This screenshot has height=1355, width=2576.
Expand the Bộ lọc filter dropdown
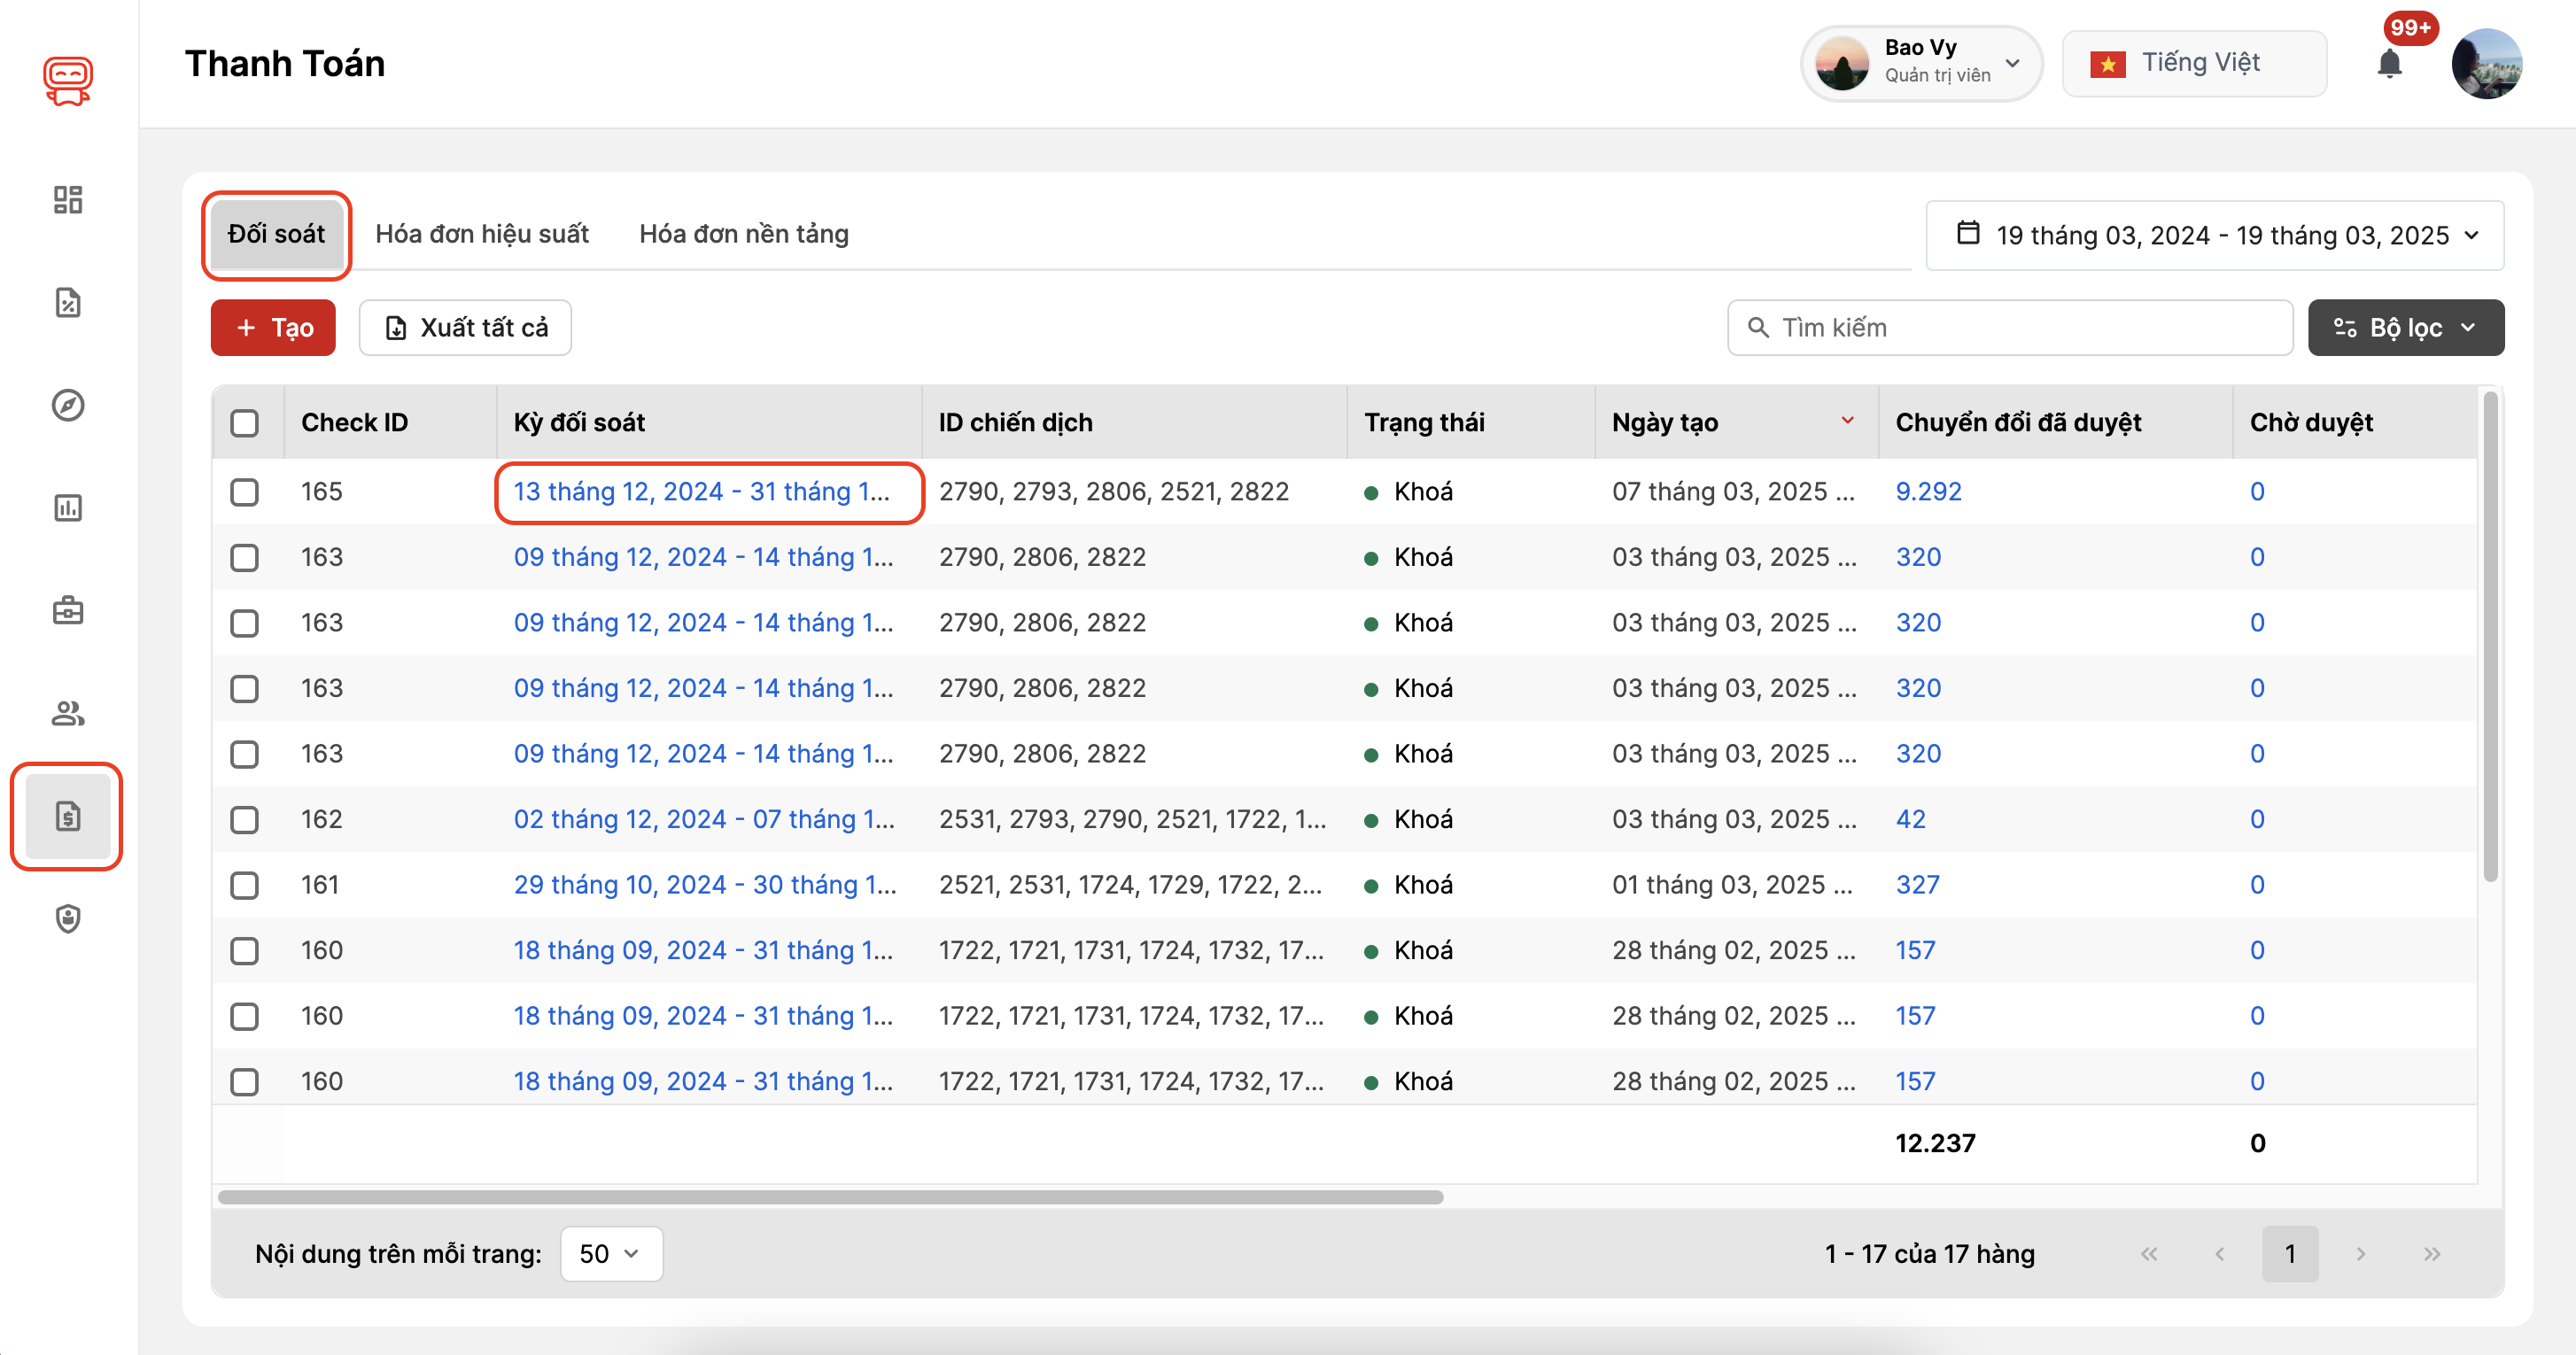(2405, 328)
